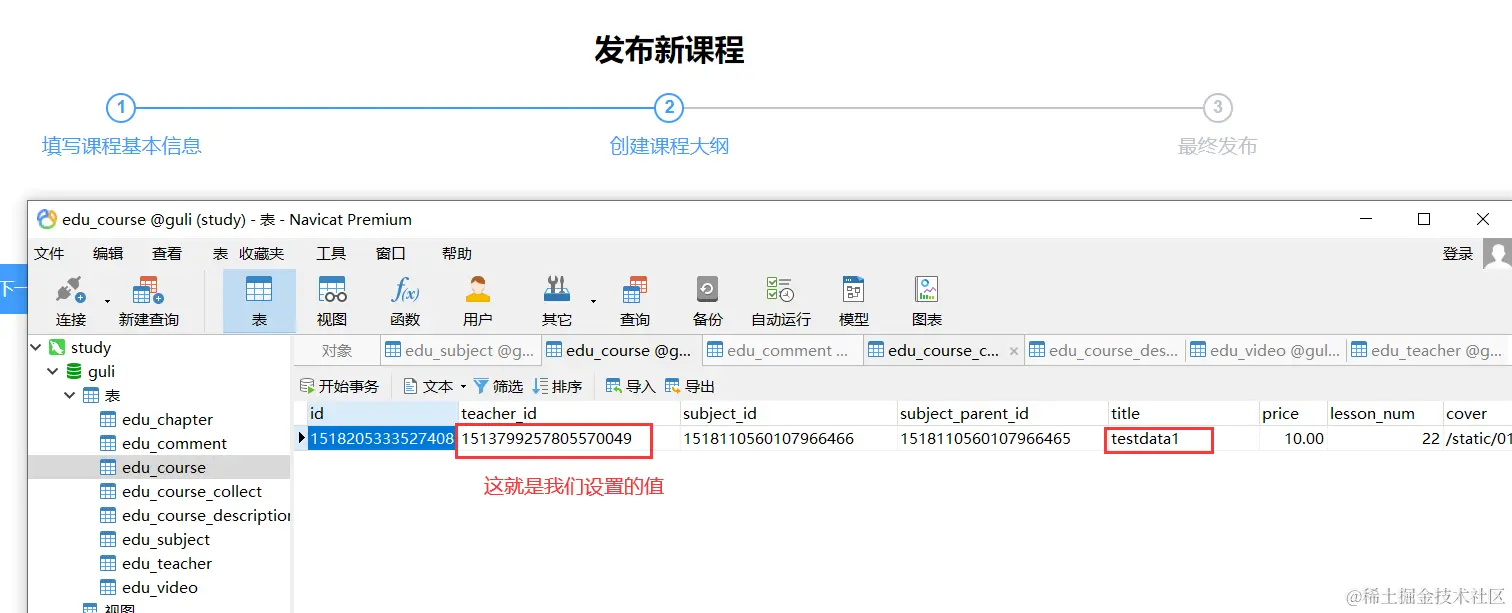1512x613 pixels.
Task: Collapse the guli database node
Action: point(54,371)
